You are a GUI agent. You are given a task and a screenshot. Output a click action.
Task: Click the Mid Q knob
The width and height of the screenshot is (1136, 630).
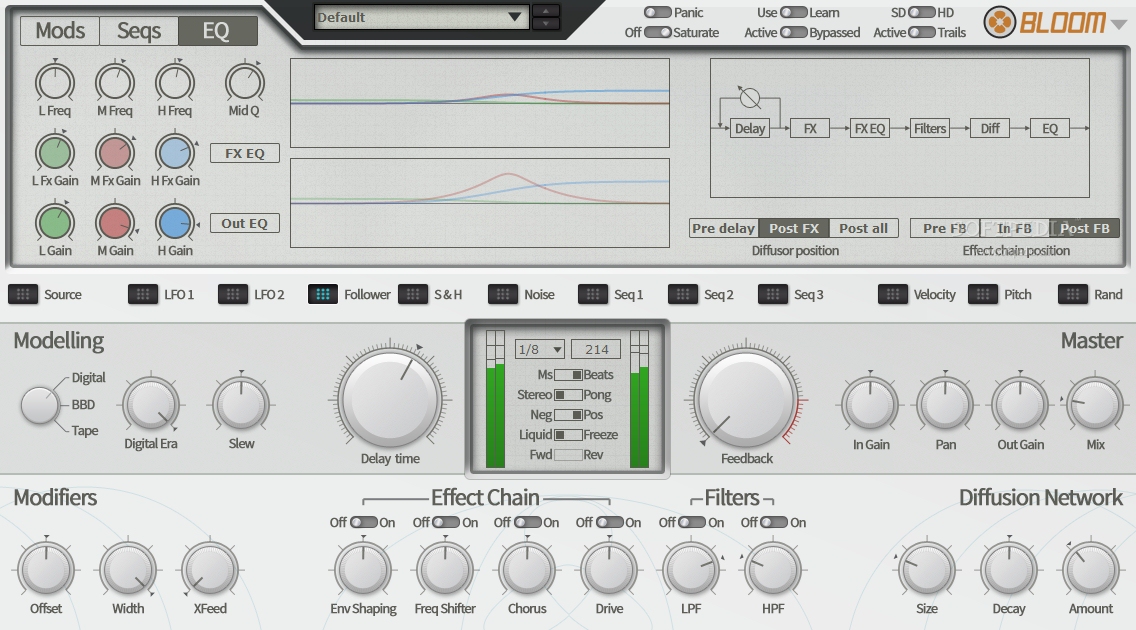click(x=245, y=83)
